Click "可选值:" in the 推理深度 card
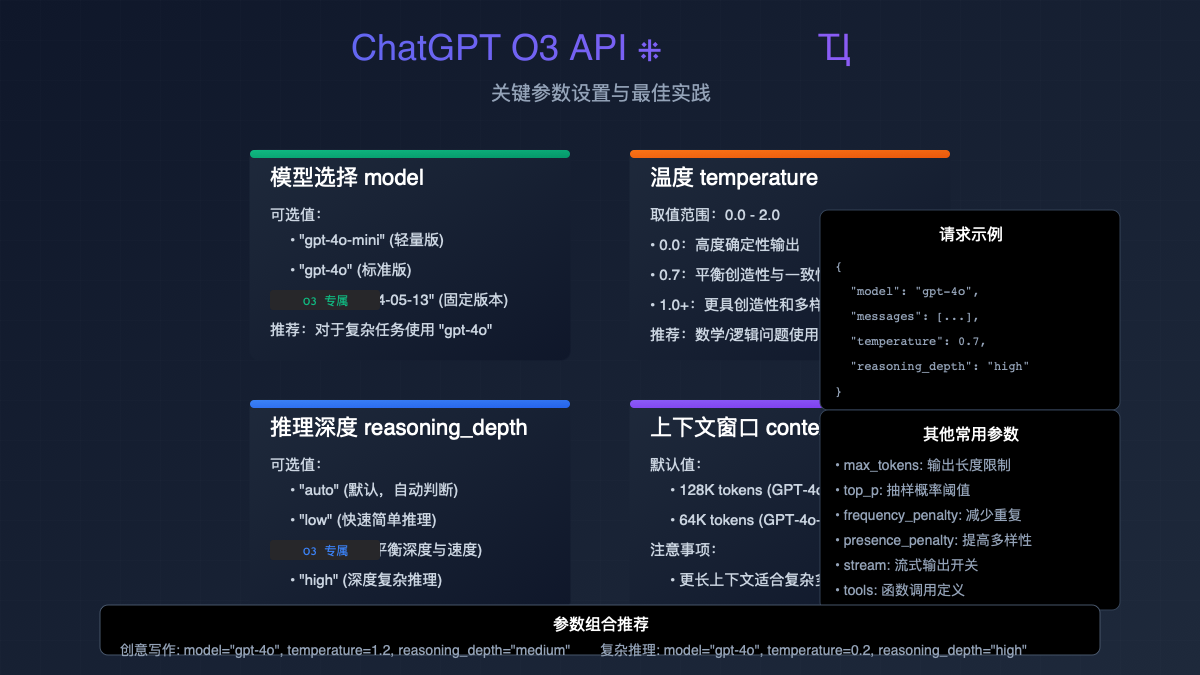 [x=296, y=464]
